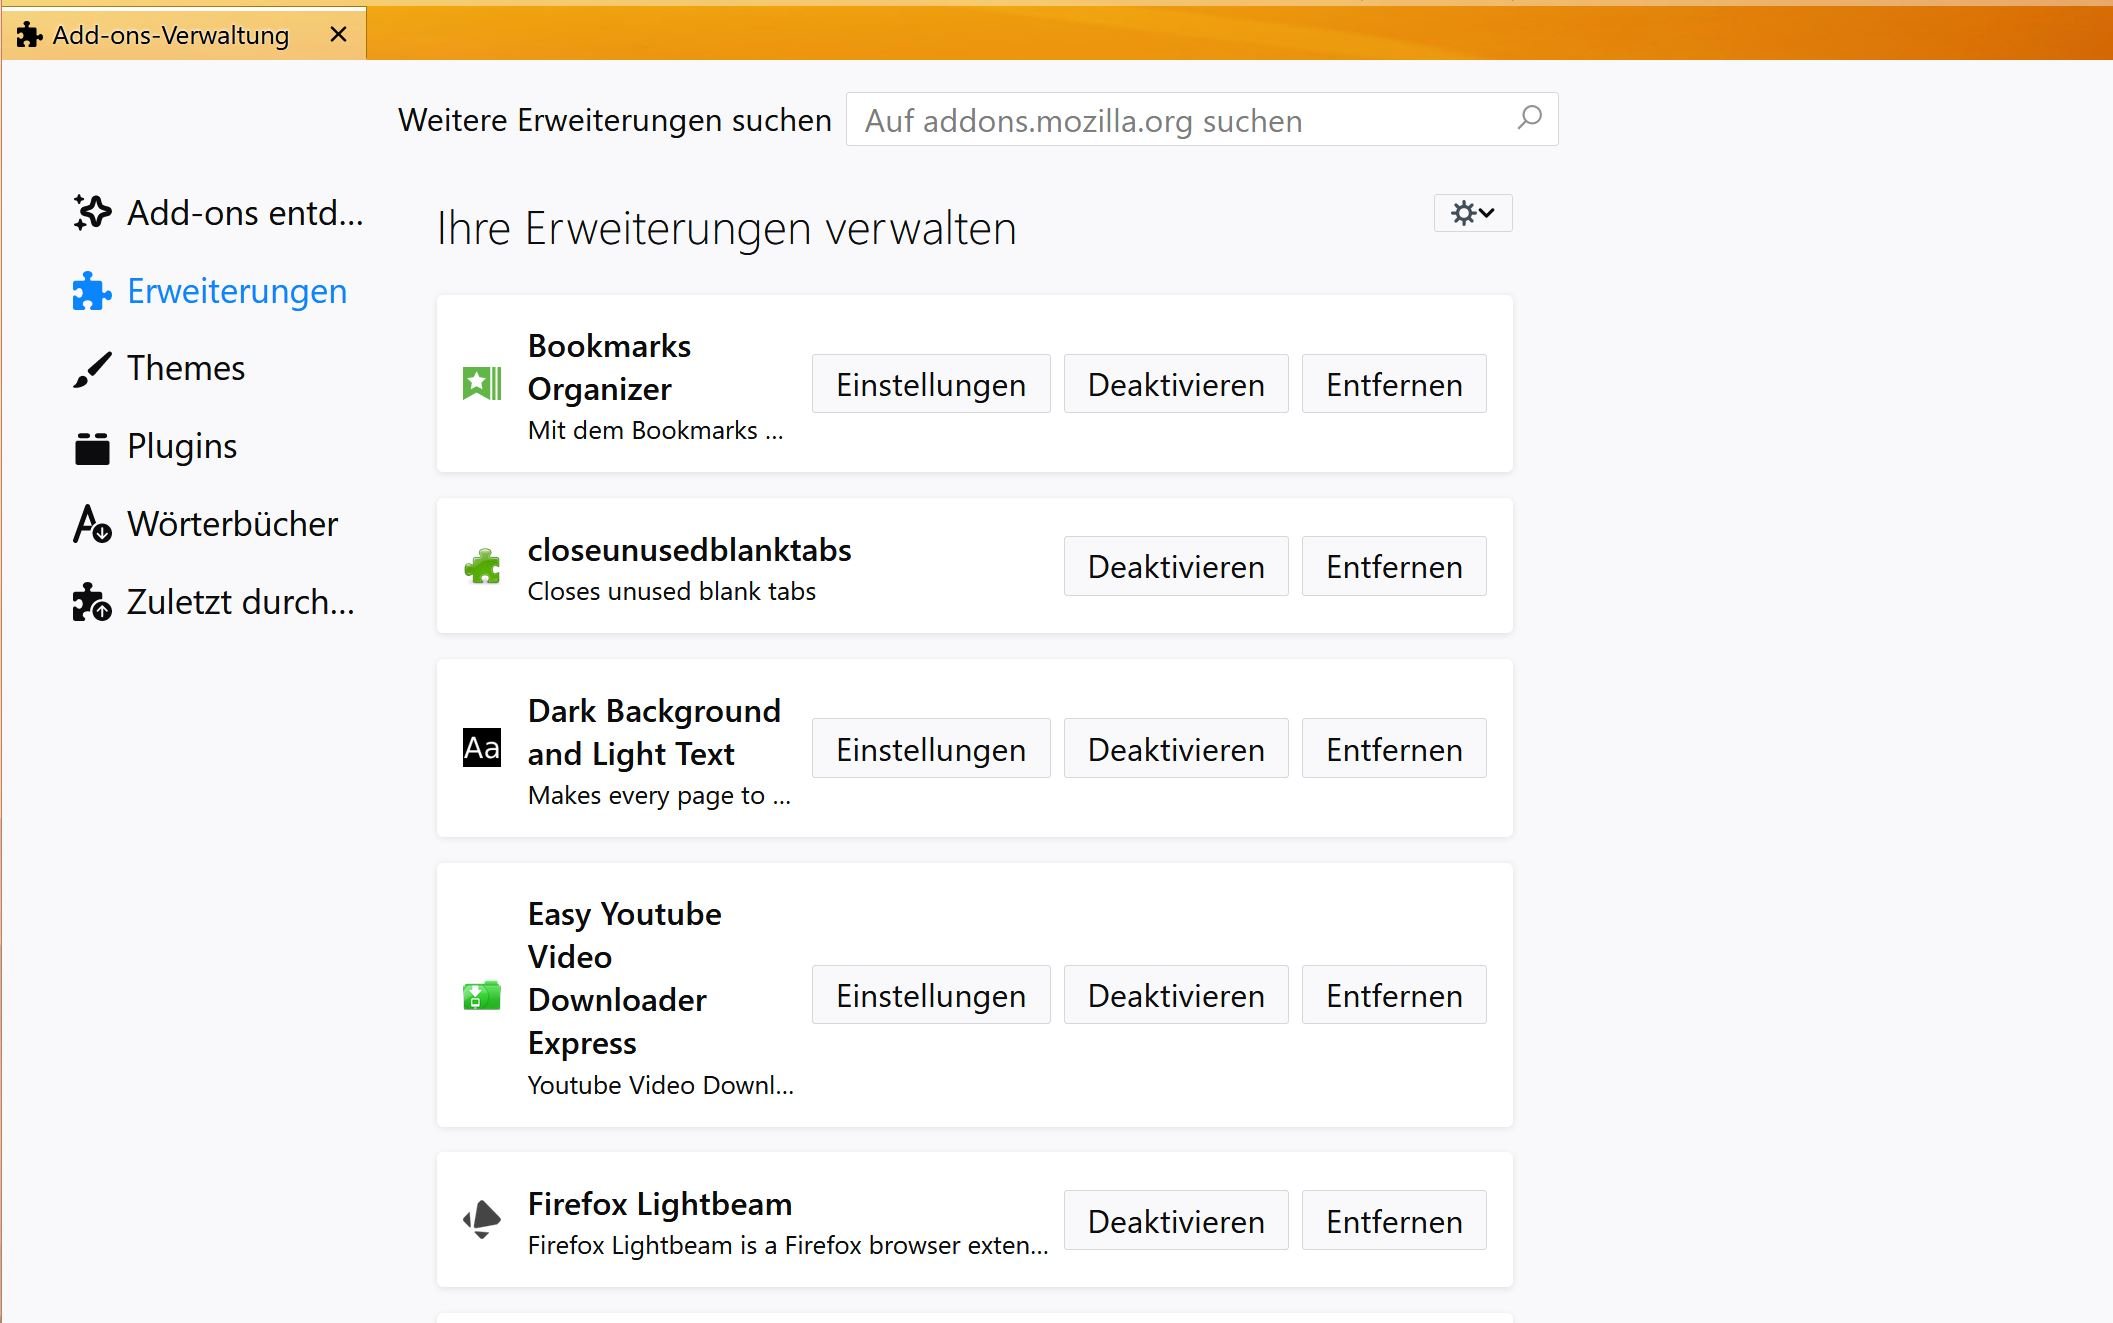Click the Dark Background Aa icon
Screen dimensions: 2113x1323
click(x=482, y=748)
